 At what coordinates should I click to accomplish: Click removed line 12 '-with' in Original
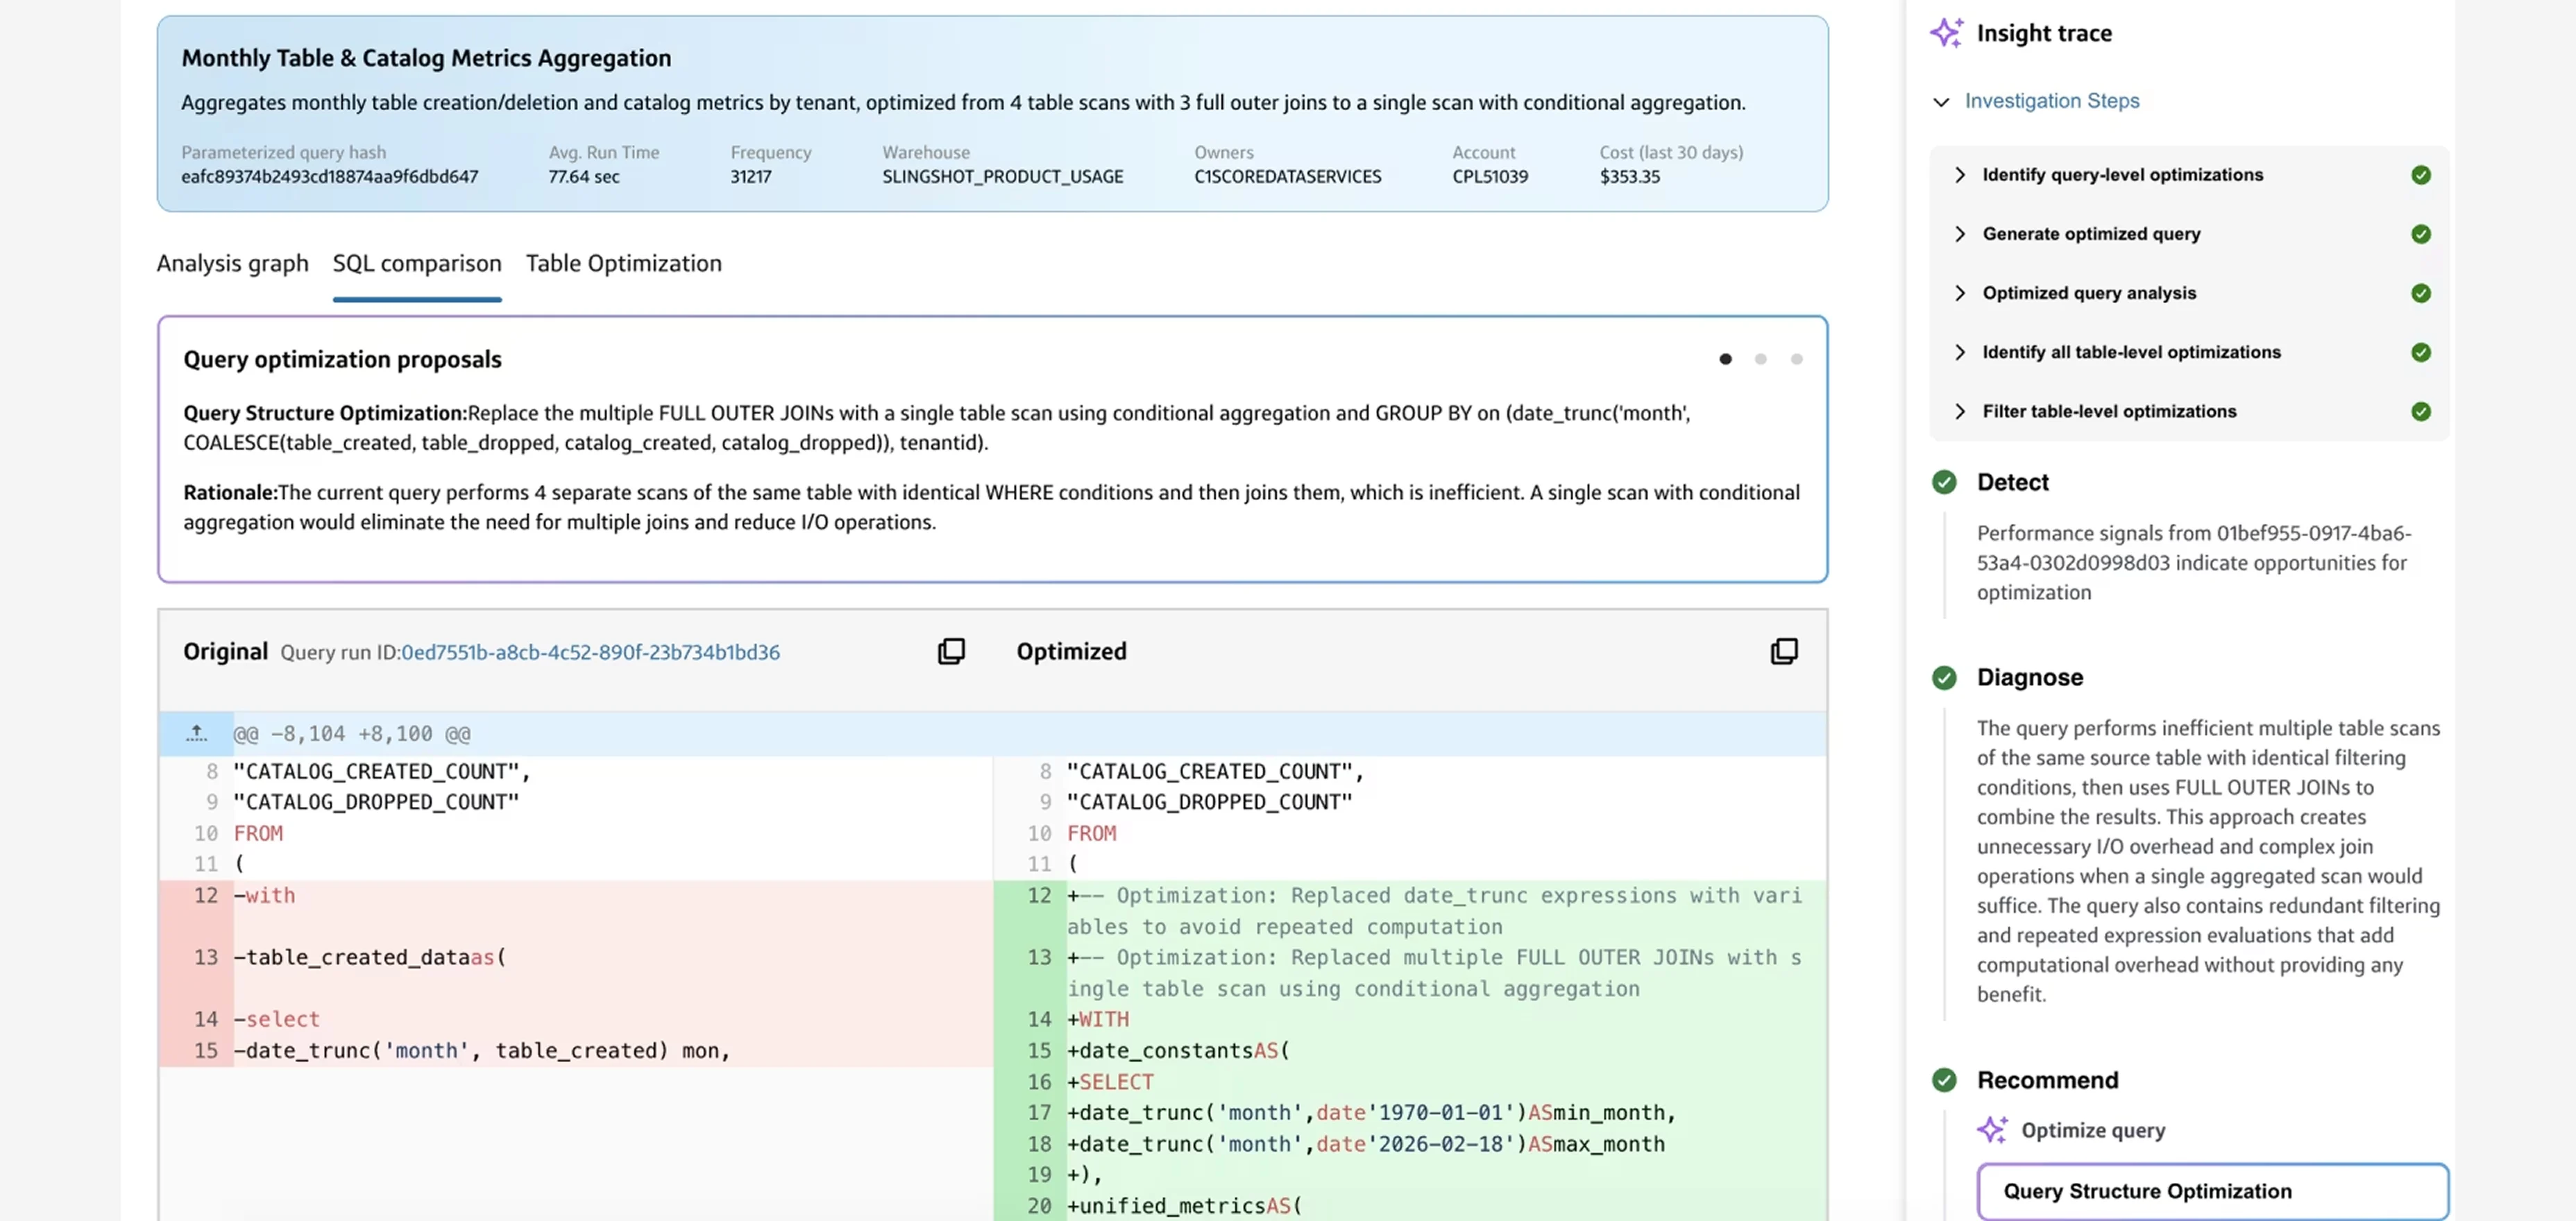575,910
